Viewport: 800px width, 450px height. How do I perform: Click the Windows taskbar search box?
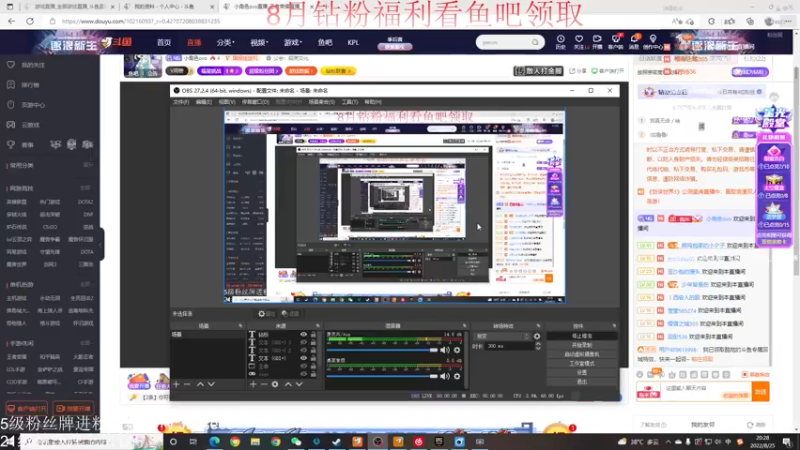point(92,442)
